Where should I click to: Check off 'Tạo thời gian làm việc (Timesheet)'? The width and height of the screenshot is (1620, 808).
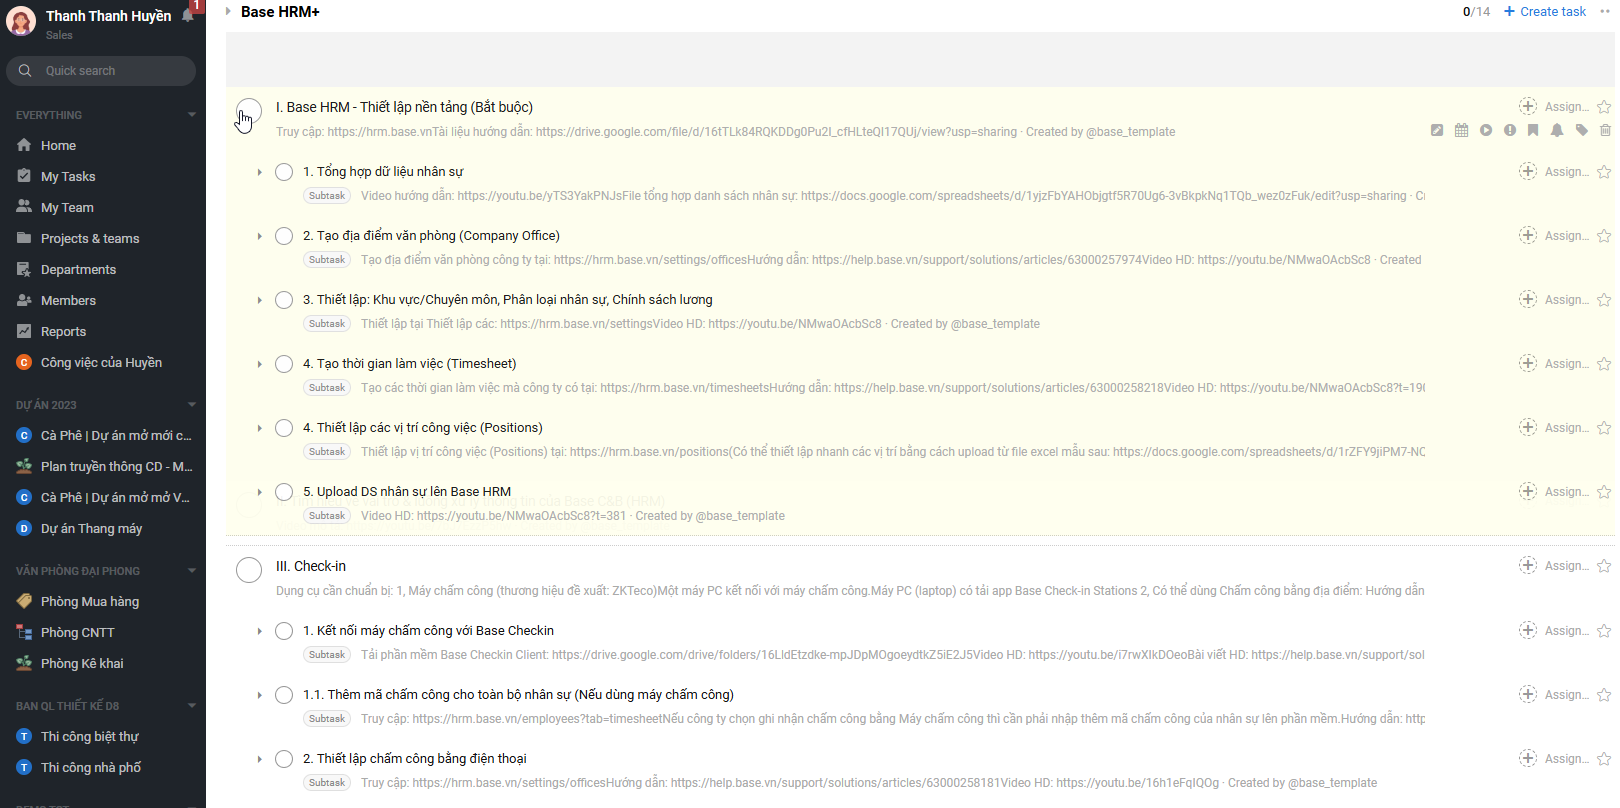(x=284, y=364)
